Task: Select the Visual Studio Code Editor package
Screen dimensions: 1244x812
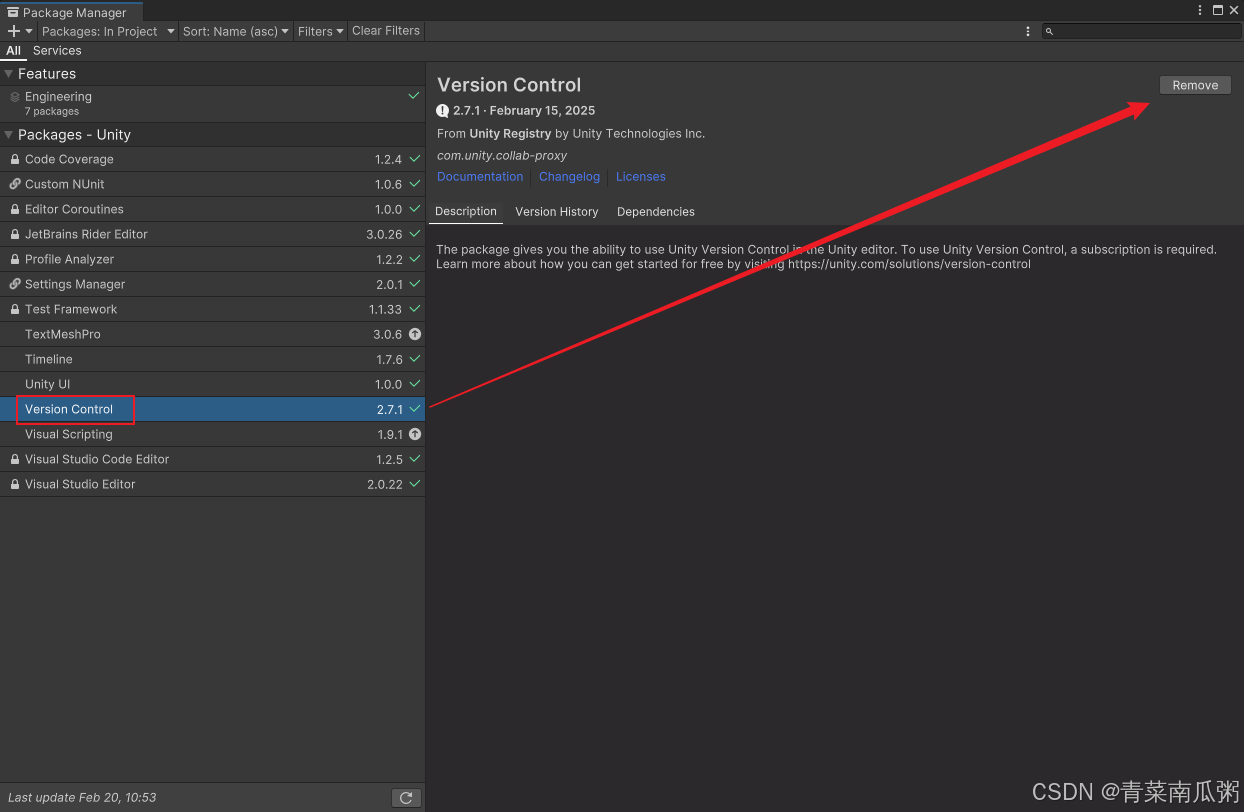Action: [x=212, y=459]
